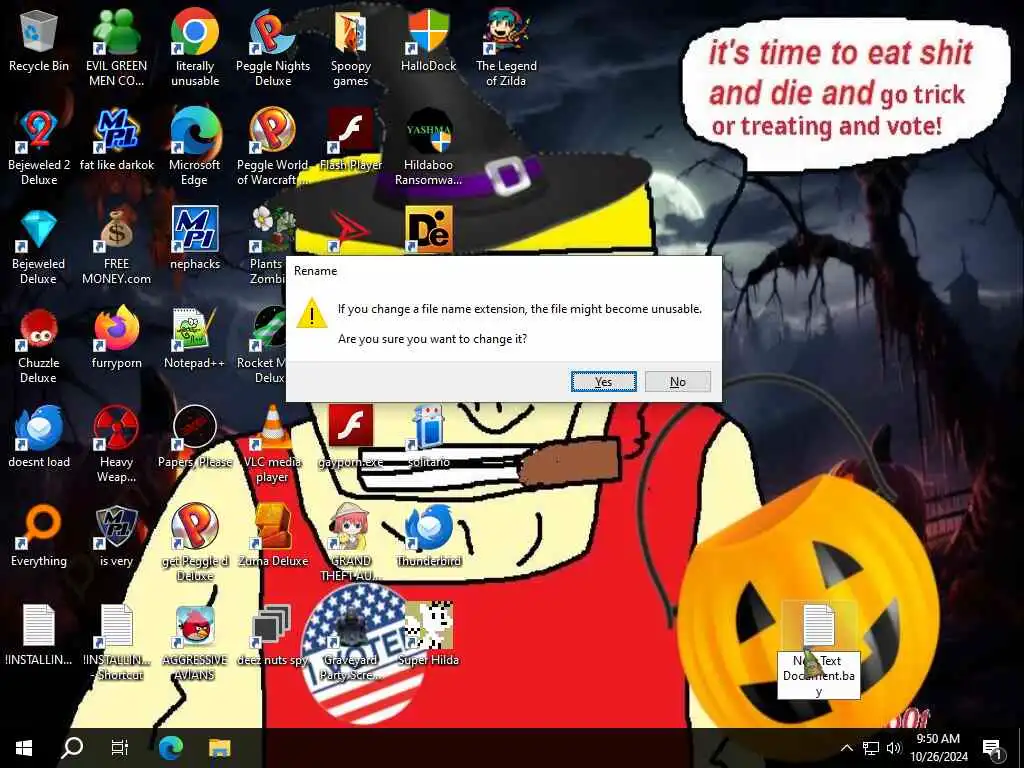Select Zuma Deluxe icon
The image size is (1024, 768).
click(x=273, y=536)
